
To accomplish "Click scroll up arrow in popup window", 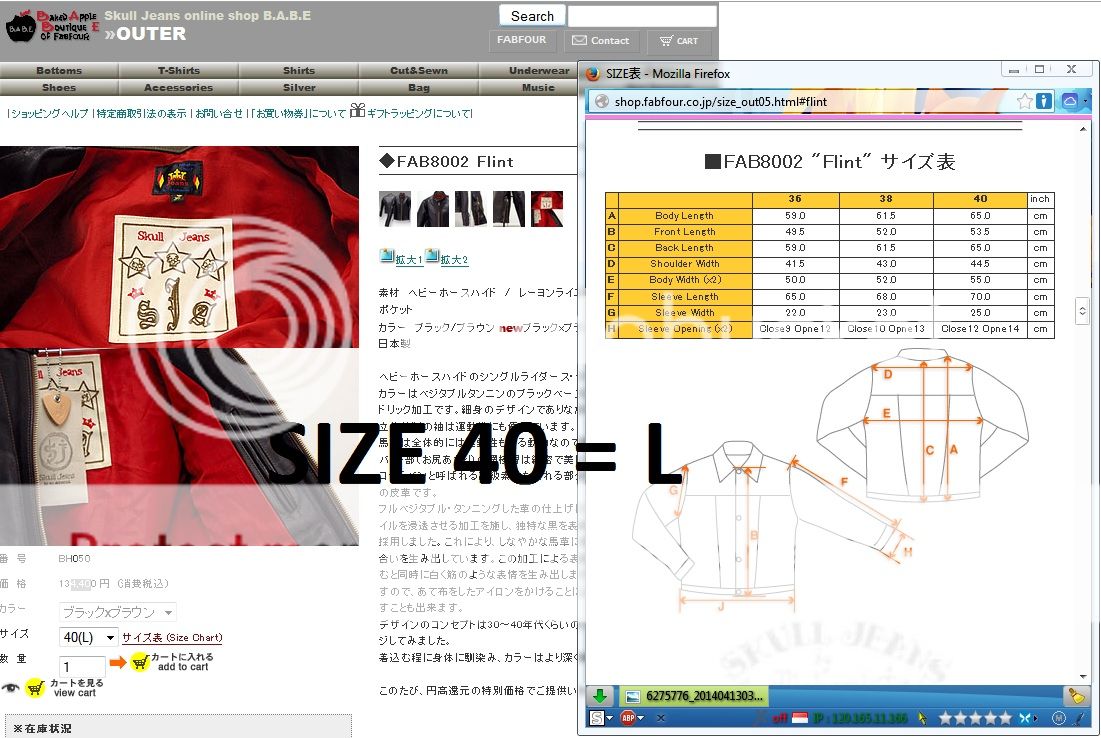I will pyautogui.click(x=1083, y=129).
